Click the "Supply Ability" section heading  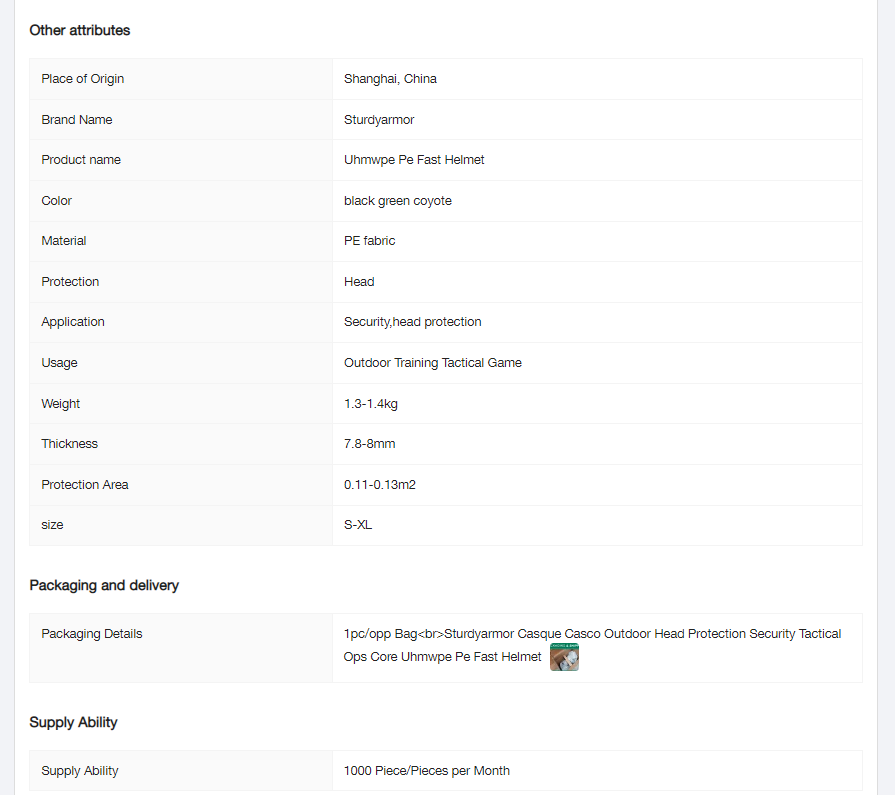(74, 722)
